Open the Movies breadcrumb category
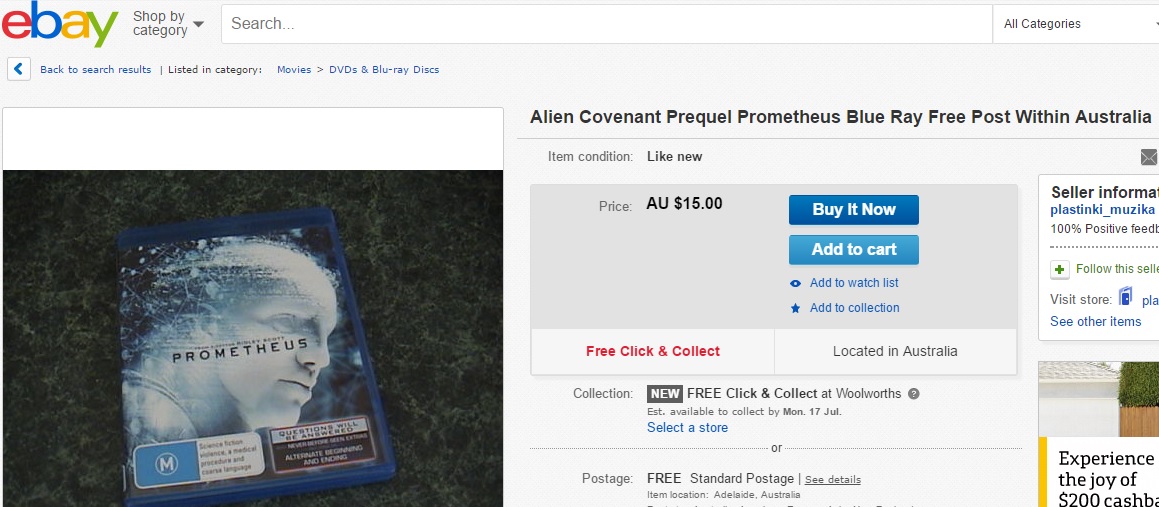Image resolution: width=1159 pixels, height=507 pixels. 294,70
